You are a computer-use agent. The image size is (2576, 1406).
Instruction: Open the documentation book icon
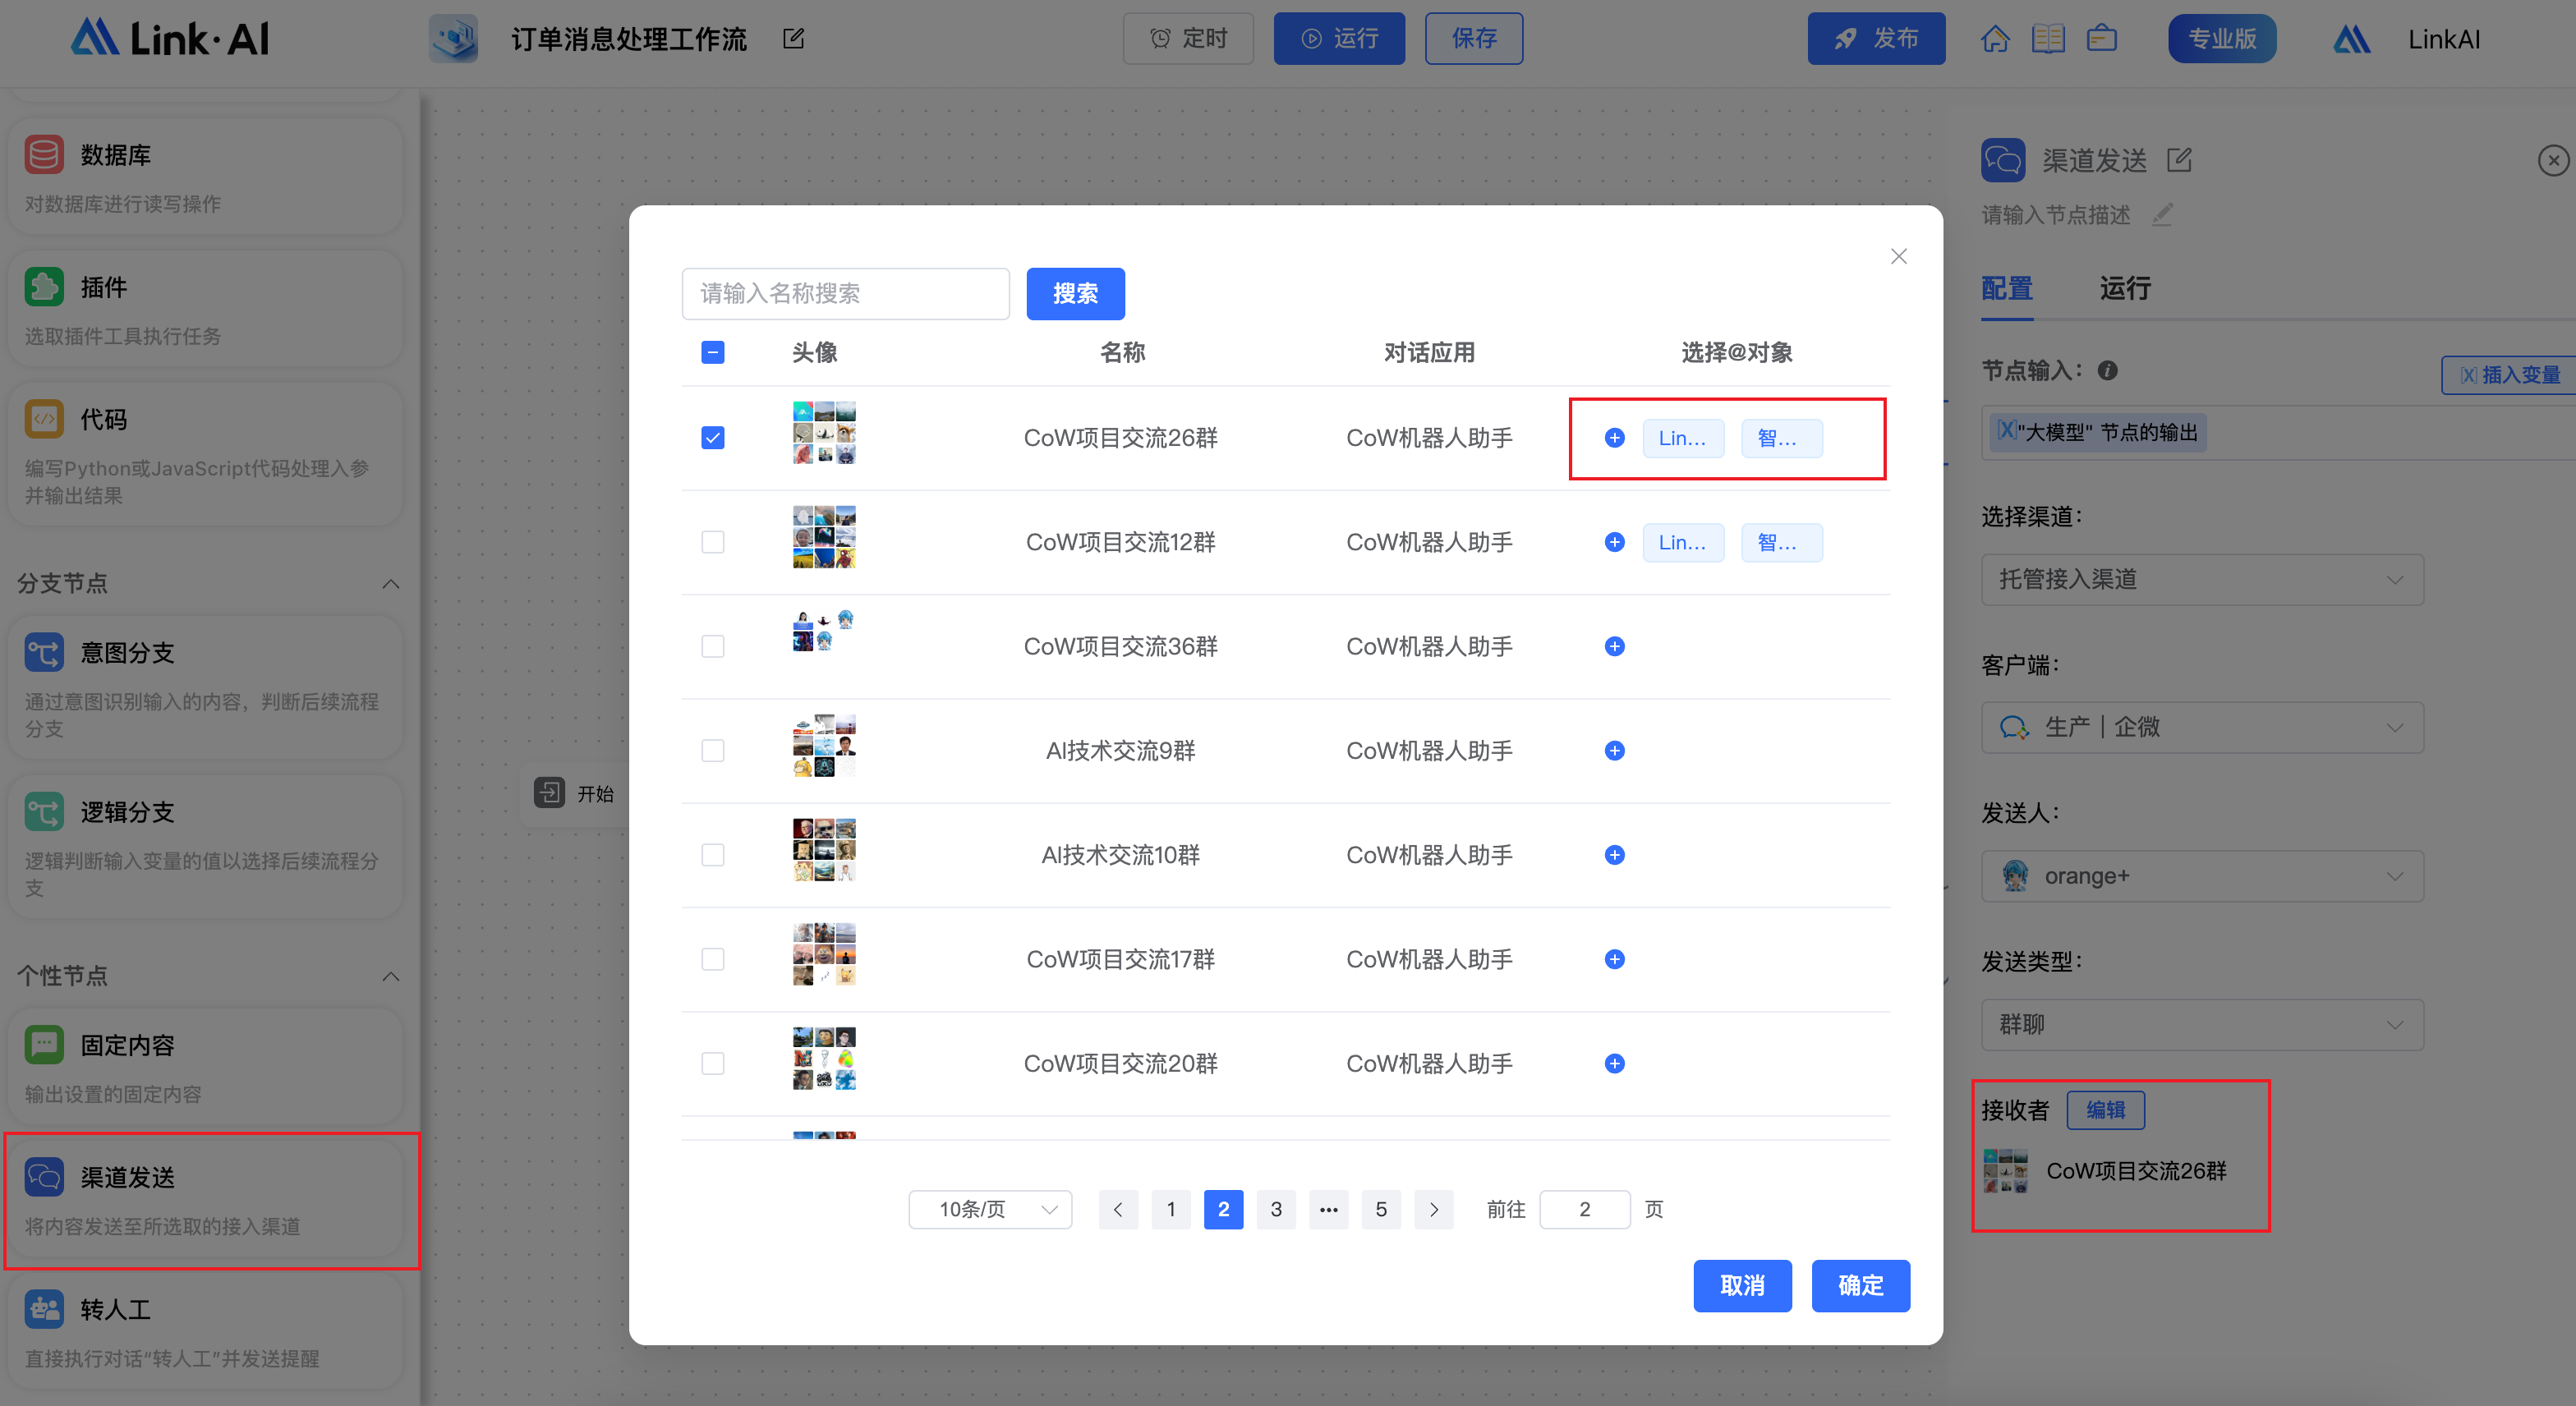point(2047,39)
